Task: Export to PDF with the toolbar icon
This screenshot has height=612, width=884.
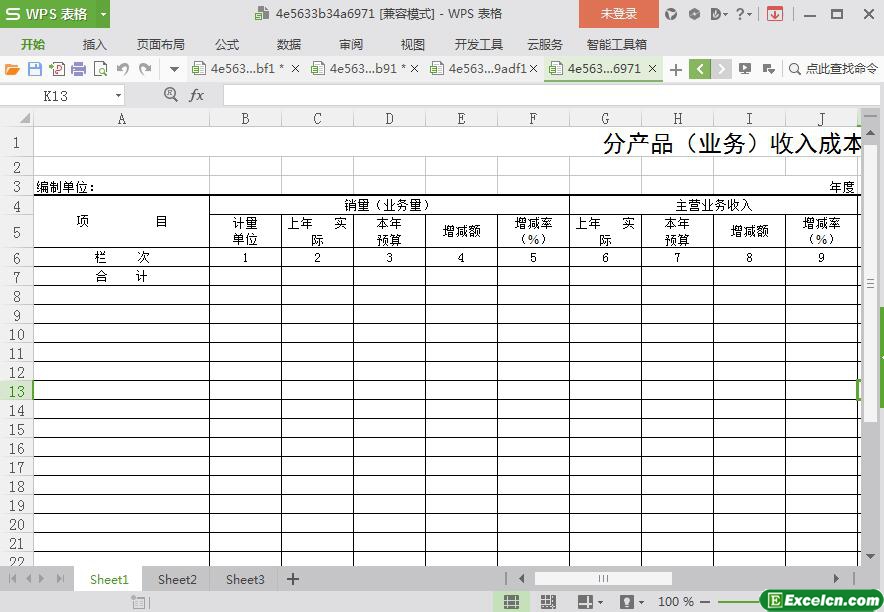Action: tap(57, 69)
